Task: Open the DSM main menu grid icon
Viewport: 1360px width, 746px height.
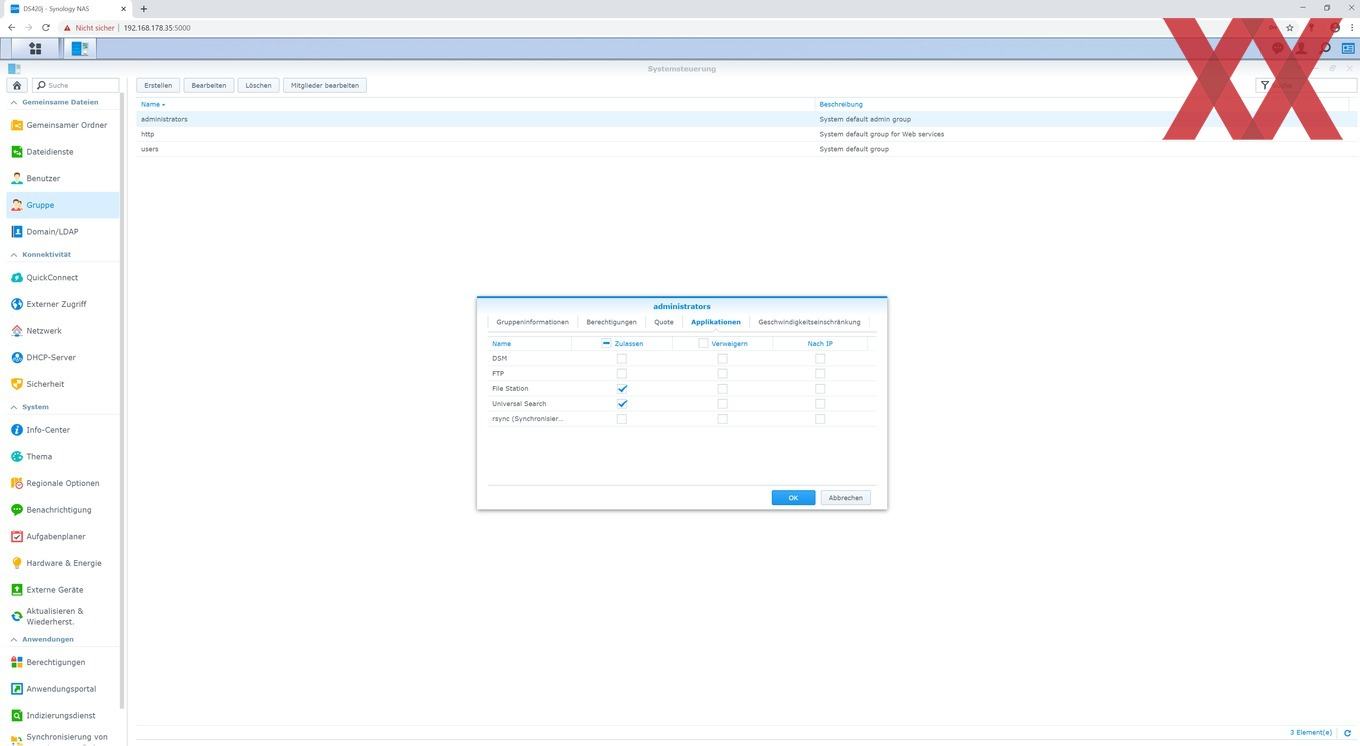Action: [x=35, y=48]
